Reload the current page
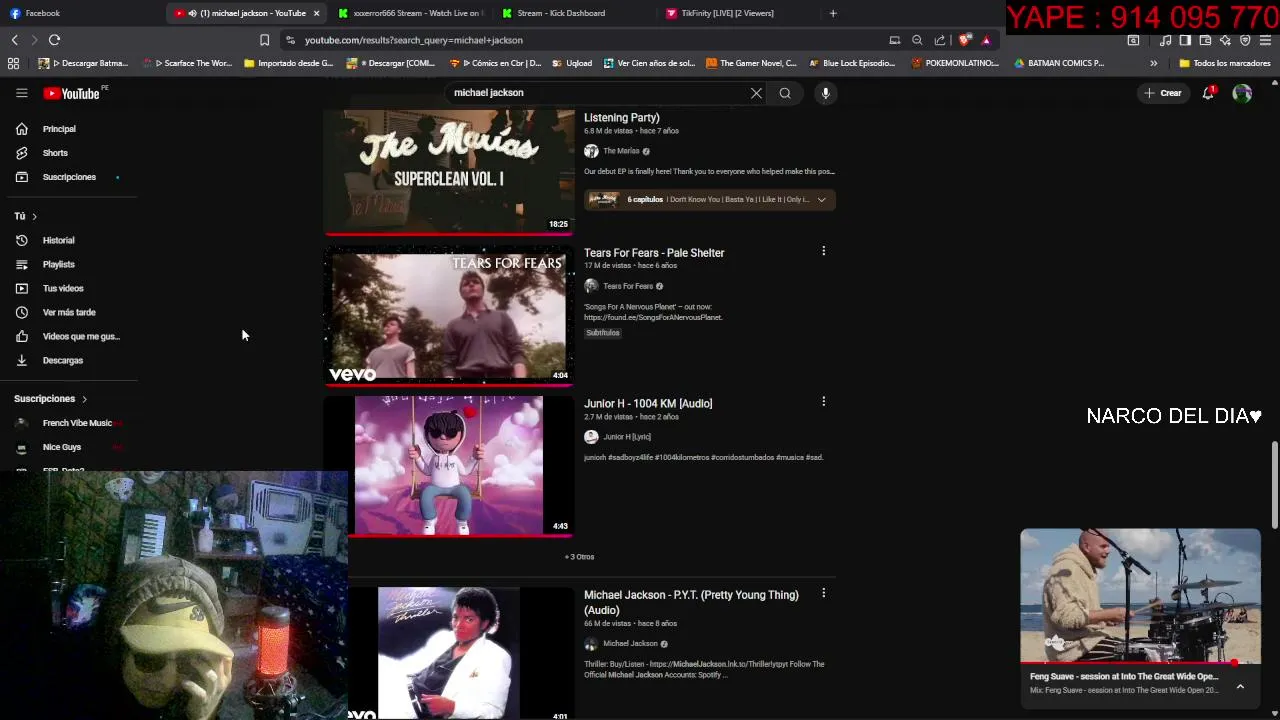This screenshot has width=1280, height=720. (55, 40)
